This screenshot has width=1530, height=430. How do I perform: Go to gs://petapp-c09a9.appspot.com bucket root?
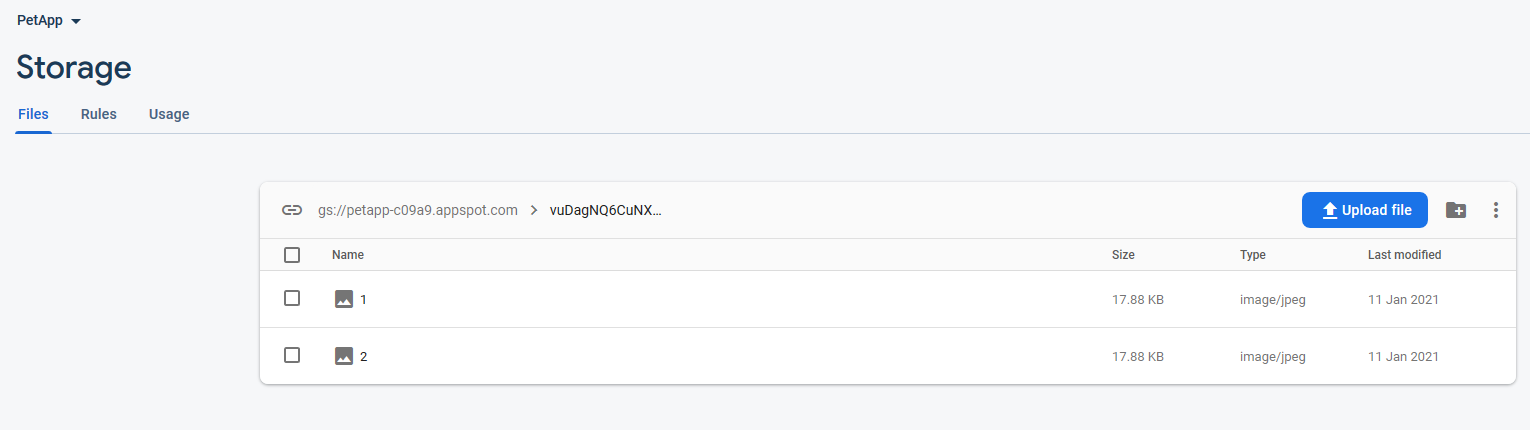click(x=418, y=210)
